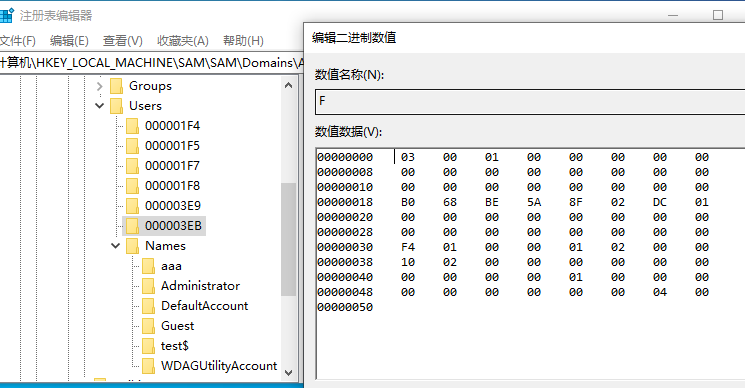Open the 帮助(H) menu

[x=243, y=41]
